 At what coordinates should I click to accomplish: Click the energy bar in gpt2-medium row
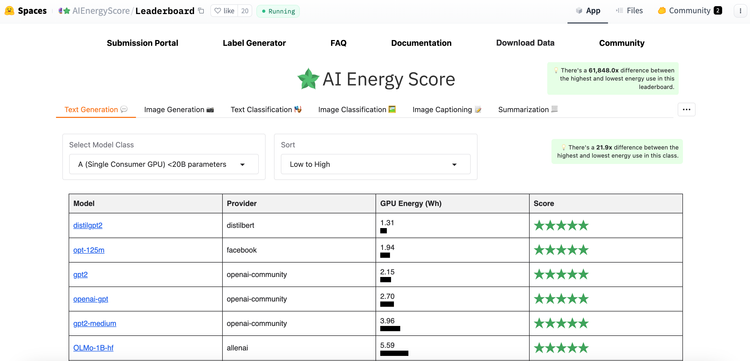(x=390, y=328)
